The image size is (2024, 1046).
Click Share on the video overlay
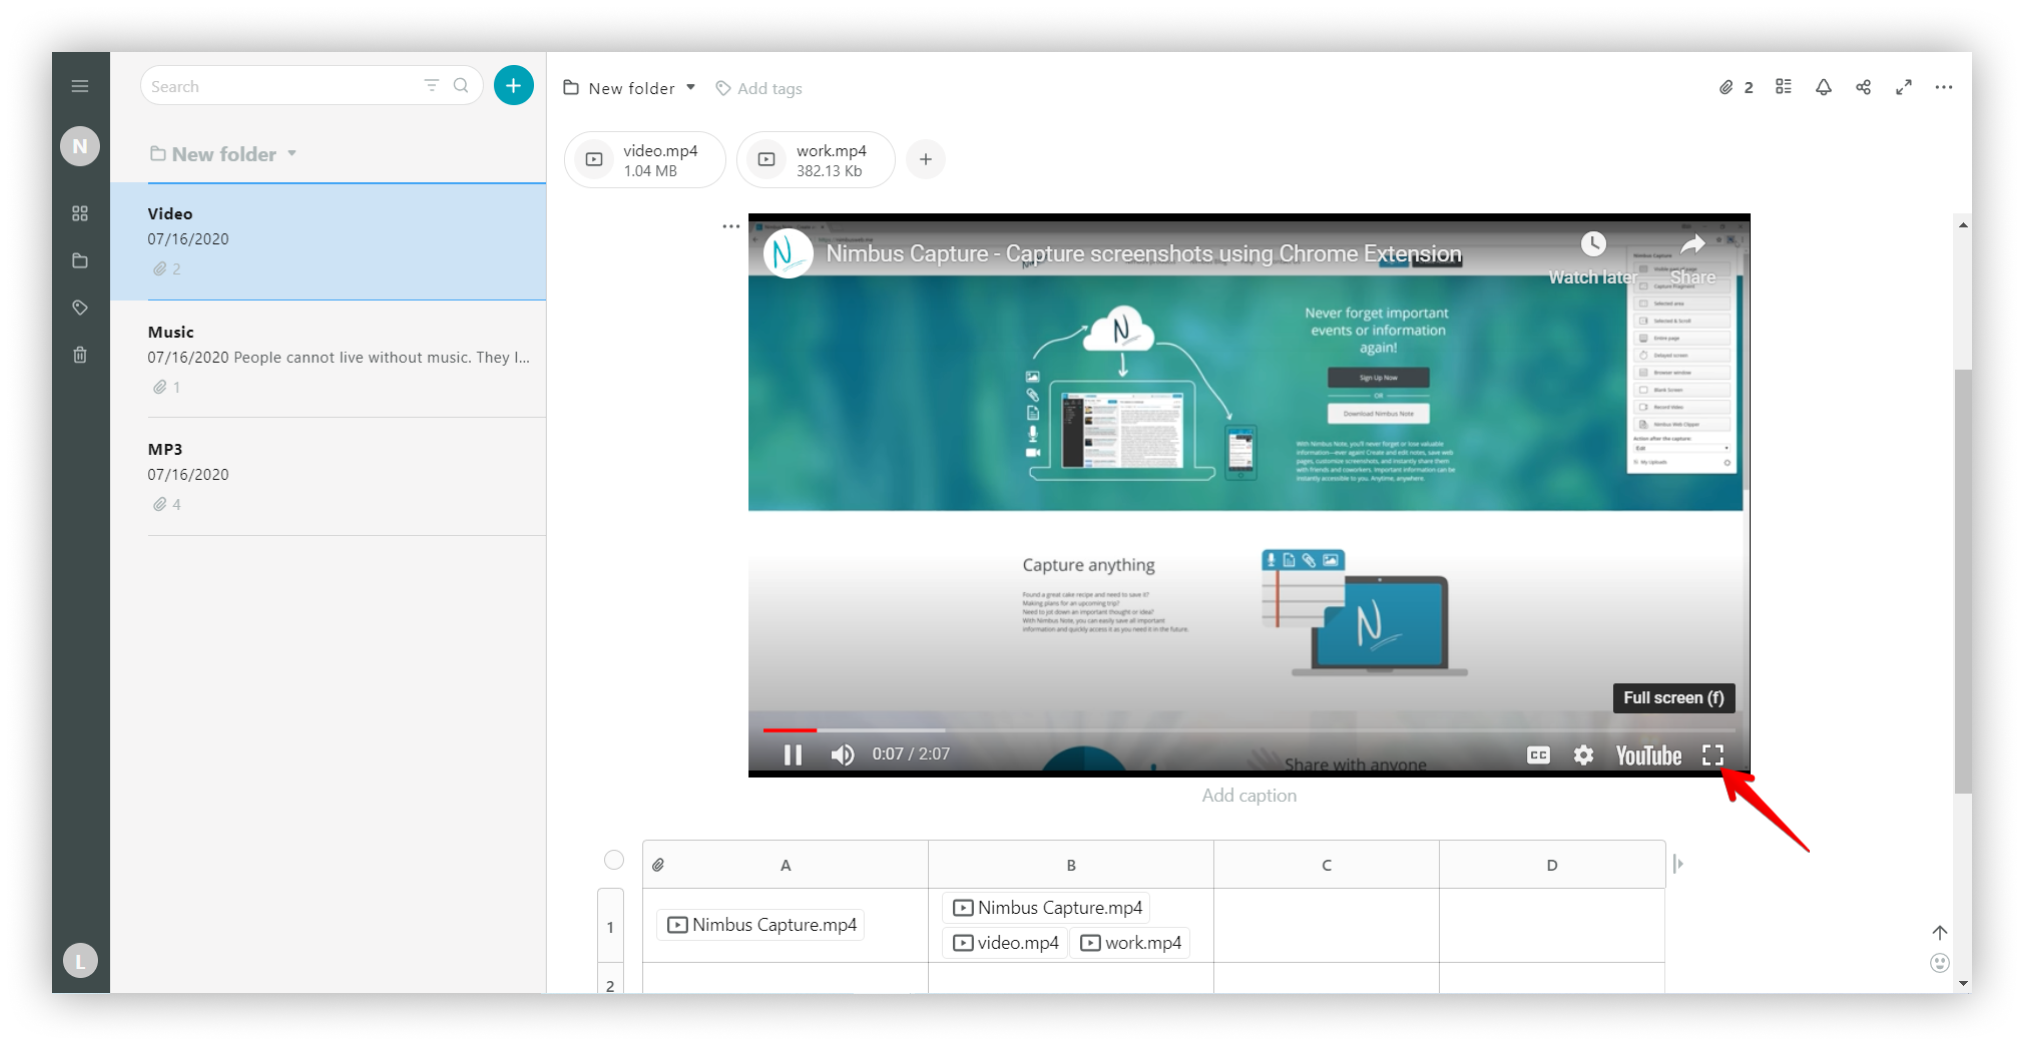tap(1692, 258)
